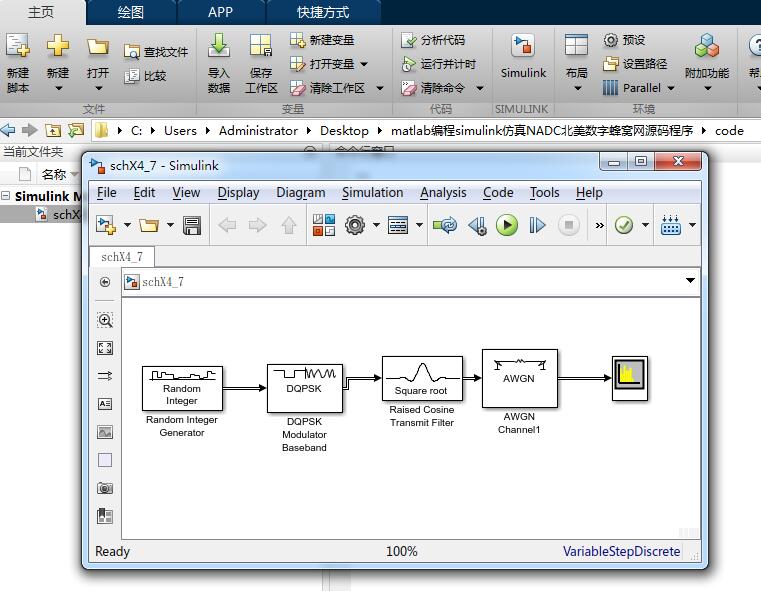Click the Step Forward simulation button
The width and height of the screenshot is (761, 591).
tap(537, 225)
